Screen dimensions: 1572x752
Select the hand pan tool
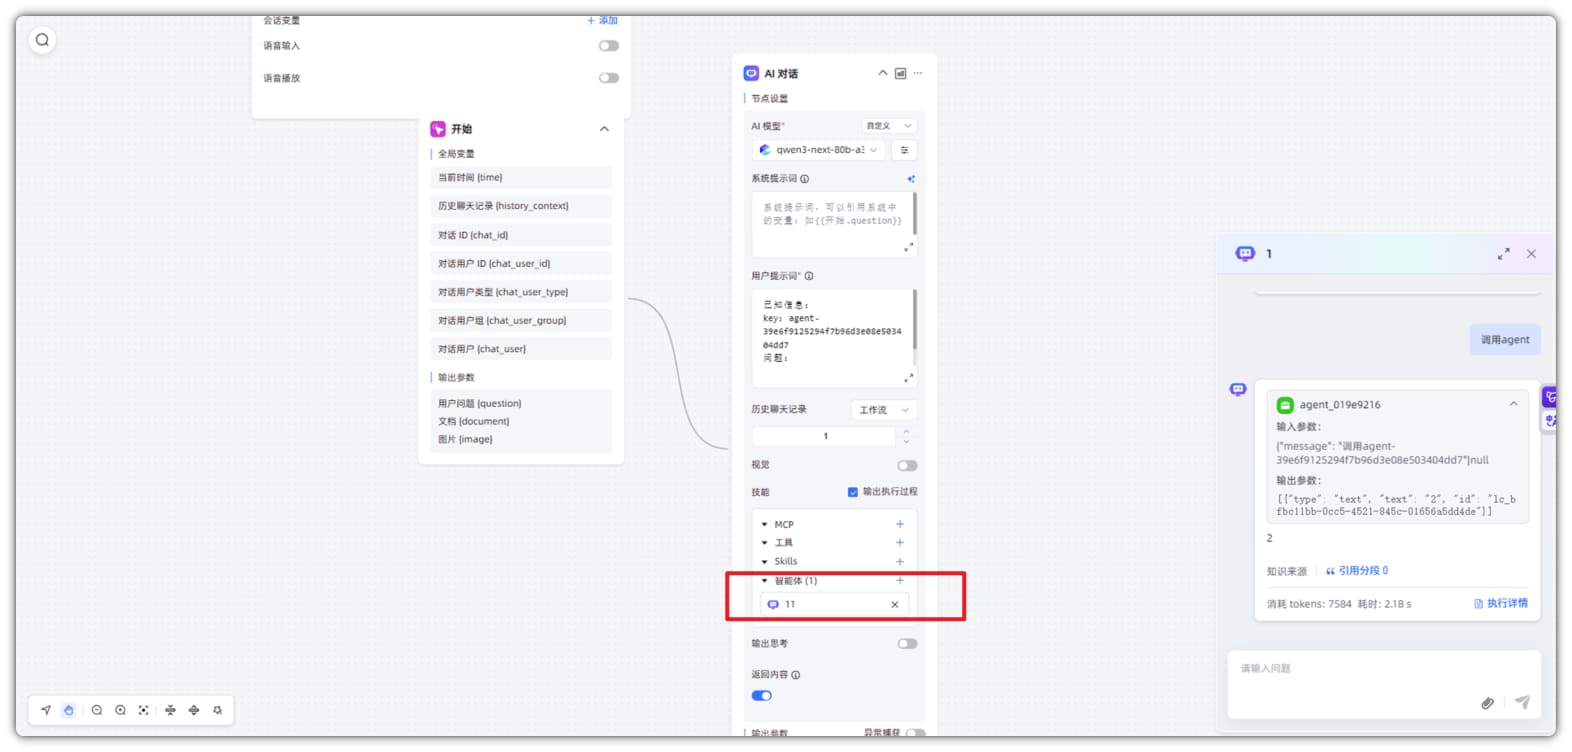pyautogui.click(x=69, y=710)
